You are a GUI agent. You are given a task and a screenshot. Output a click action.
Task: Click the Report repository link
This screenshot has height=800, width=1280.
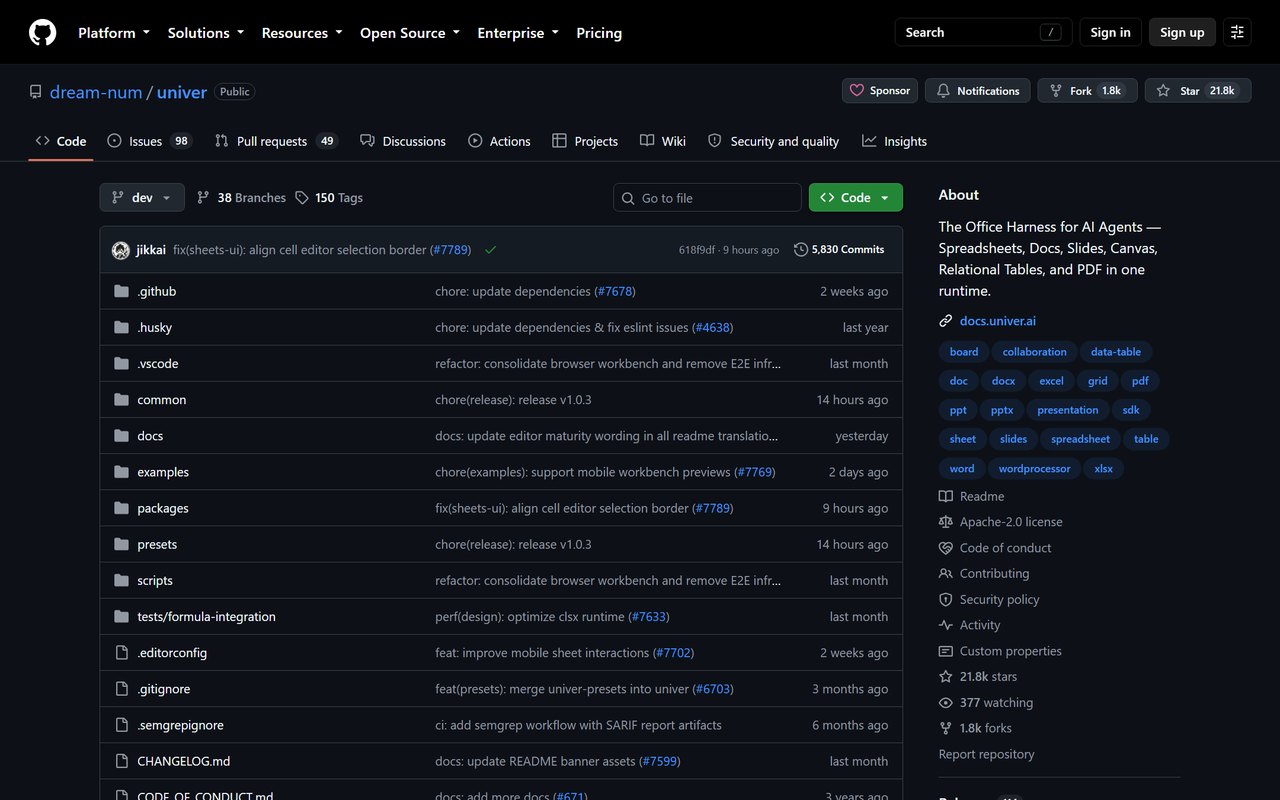click(x=986, y=755)
